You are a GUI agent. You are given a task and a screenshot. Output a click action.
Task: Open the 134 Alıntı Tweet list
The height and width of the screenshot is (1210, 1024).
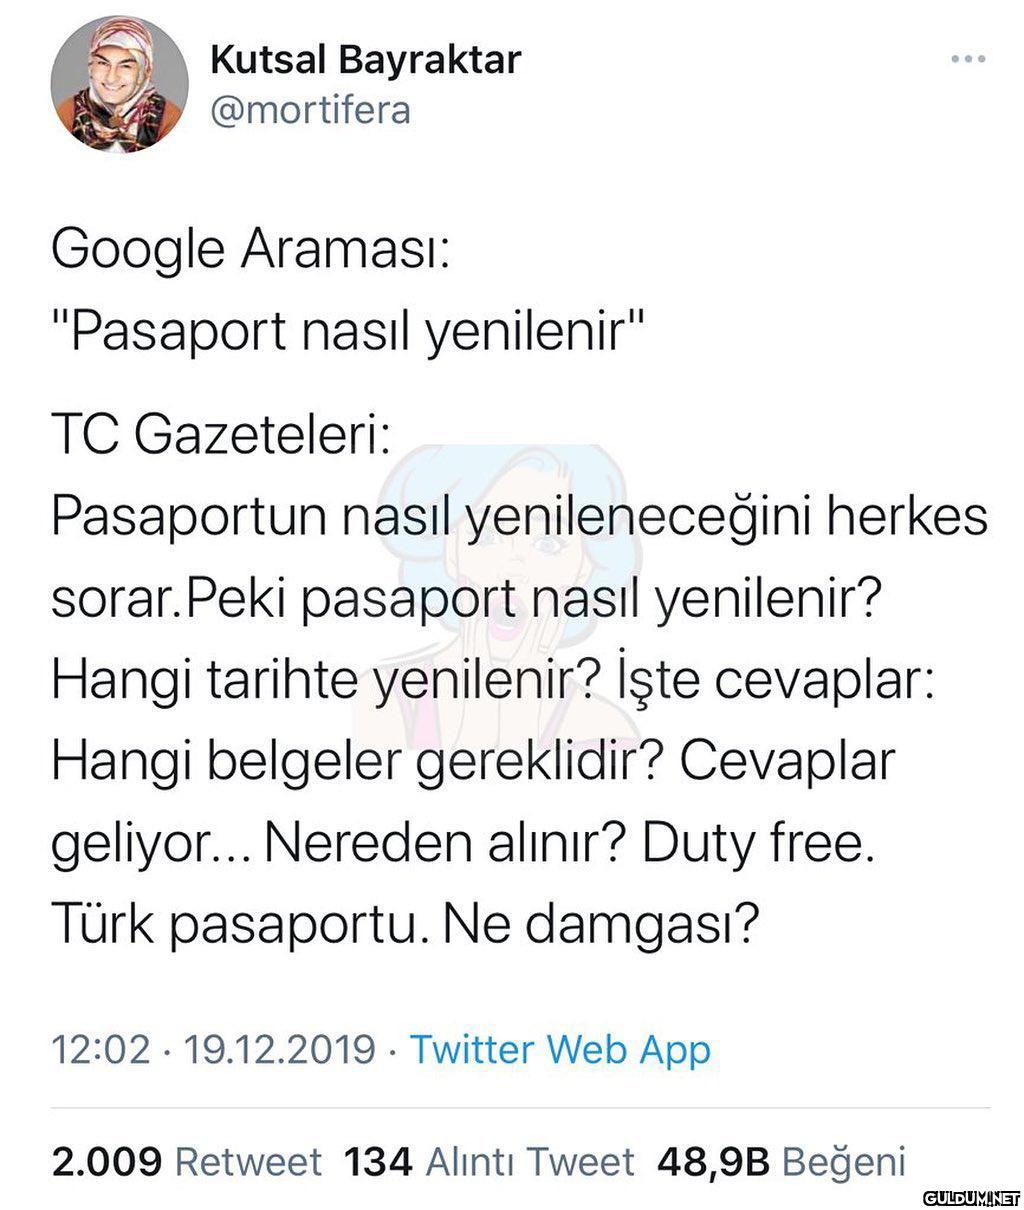click(488, 1162)
